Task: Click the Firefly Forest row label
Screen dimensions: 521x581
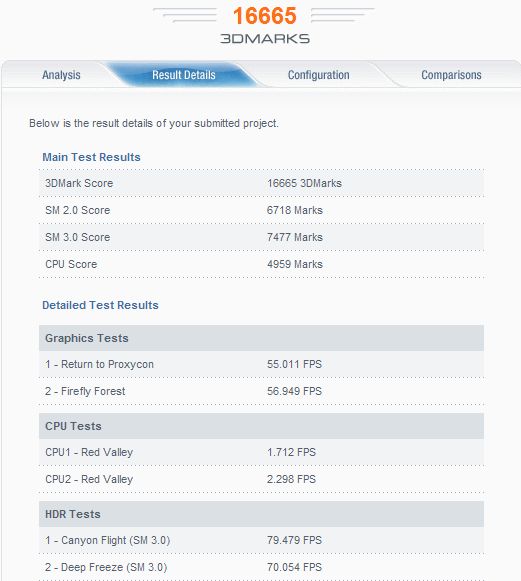Action: coord(85,391)
